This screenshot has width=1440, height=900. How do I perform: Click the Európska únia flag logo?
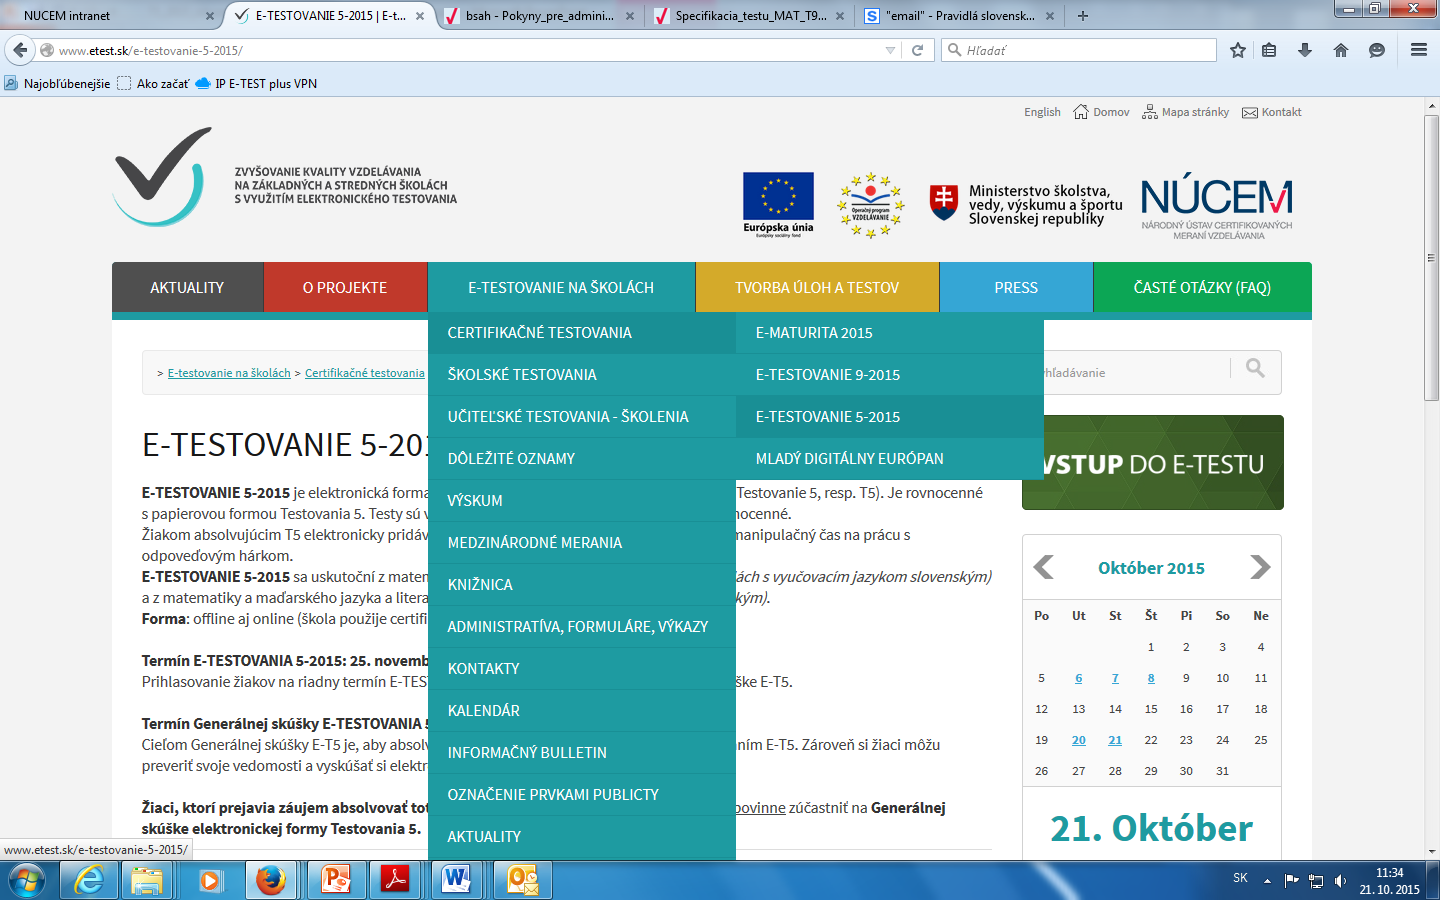click(778, 204)
